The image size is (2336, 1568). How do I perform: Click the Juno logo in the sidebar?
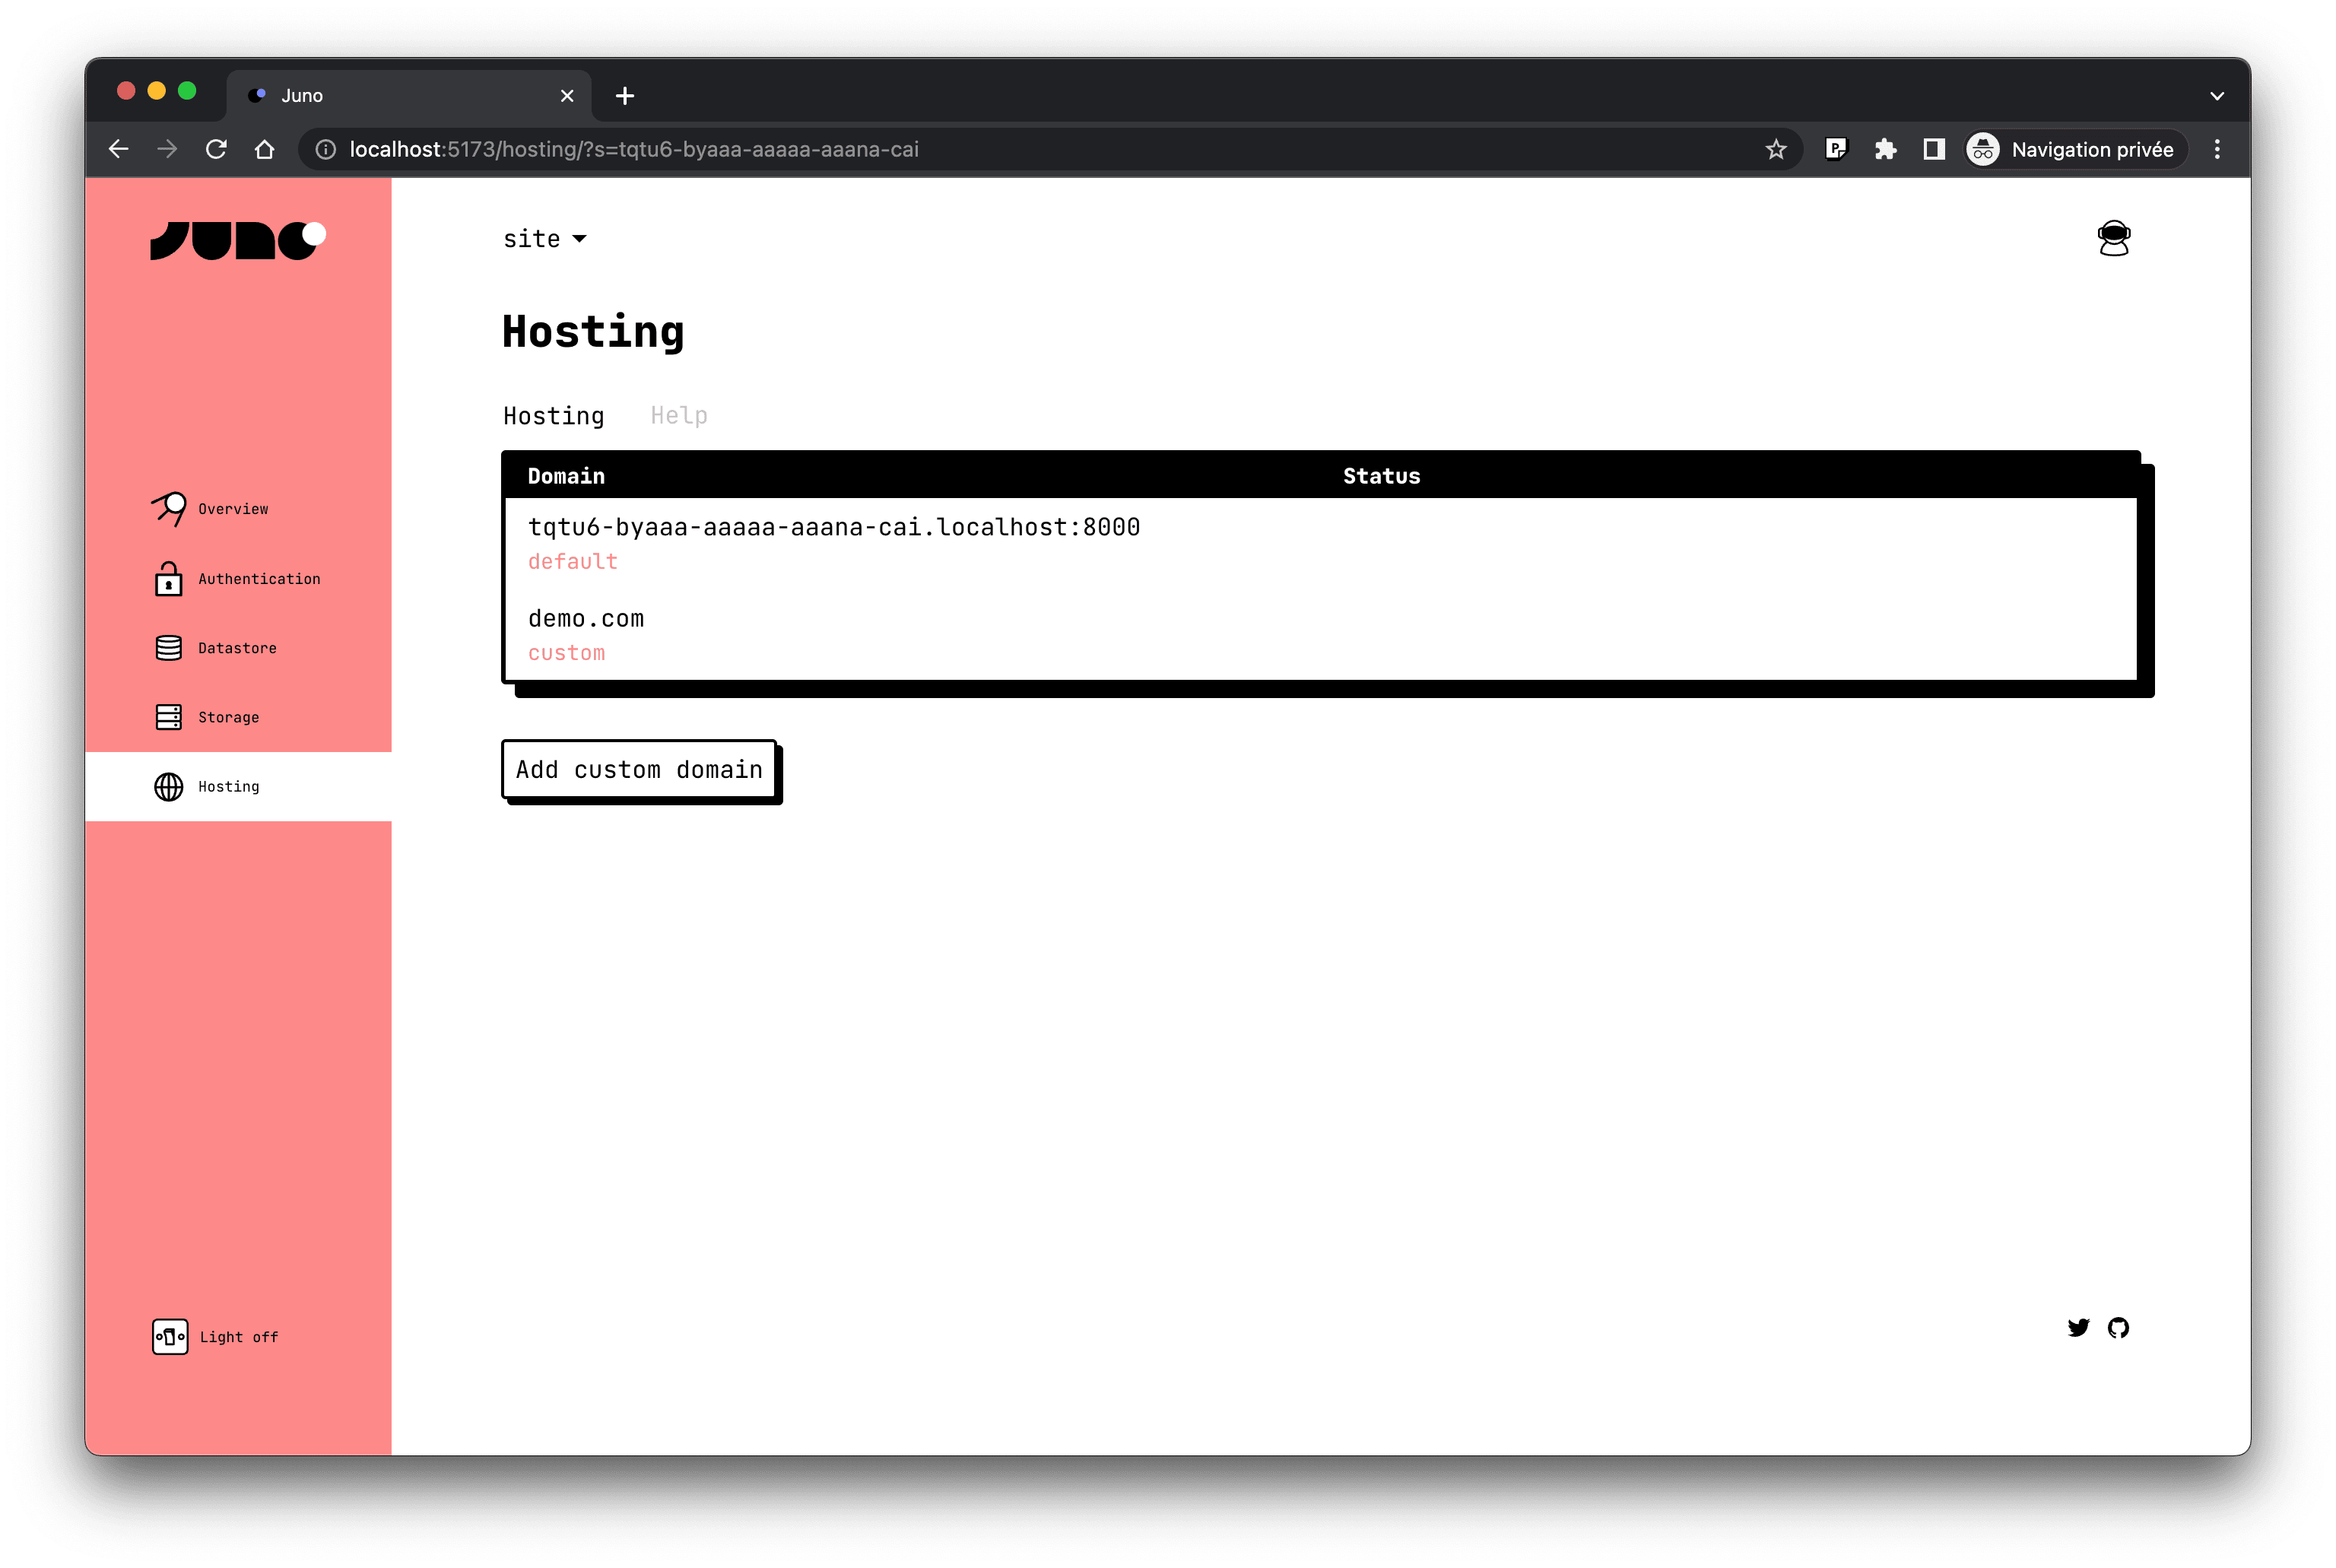tap(237, 240)
